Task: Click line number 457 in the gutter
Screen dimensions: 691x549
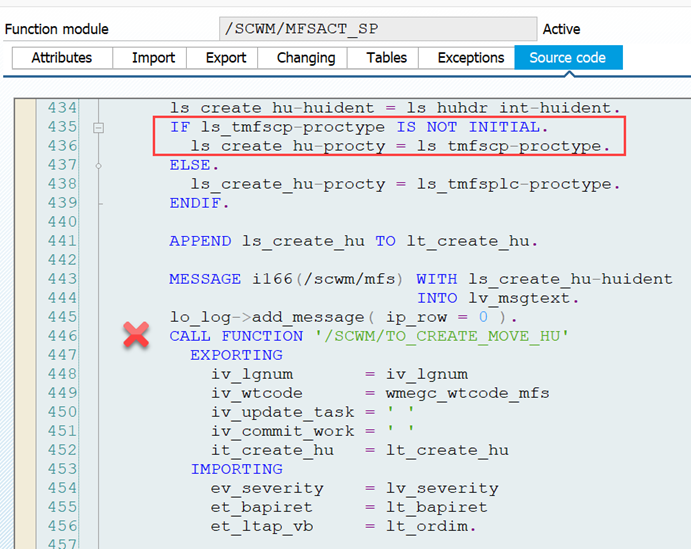Action: coord(62,543)
